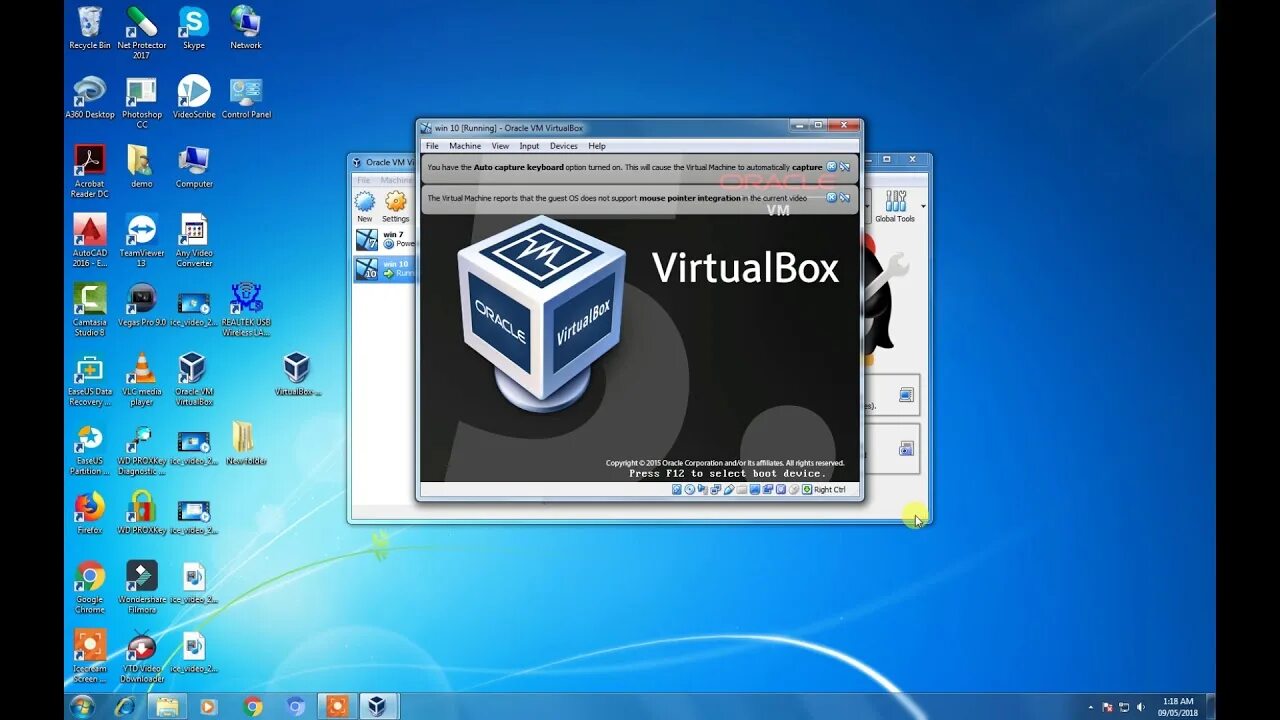Screen dimensions: 1280x720
Task: Open the File menu in VirtualBox Manager window
Action: [364, 180]
